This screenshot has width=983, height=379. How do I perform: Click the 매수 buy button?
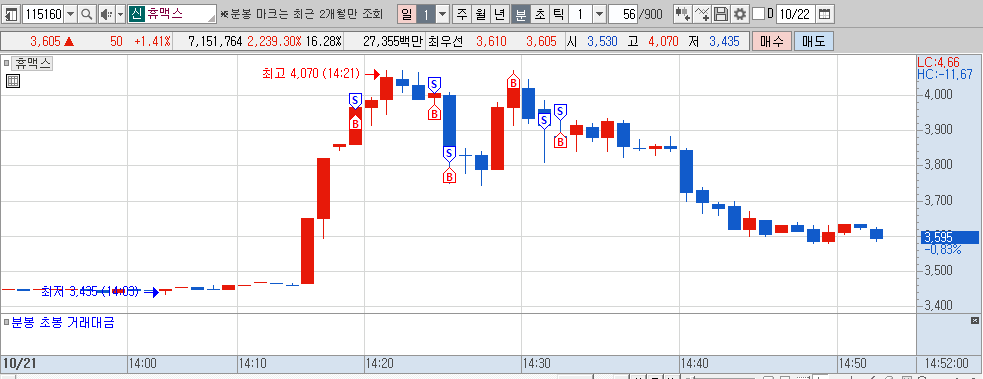click(772, 42)
